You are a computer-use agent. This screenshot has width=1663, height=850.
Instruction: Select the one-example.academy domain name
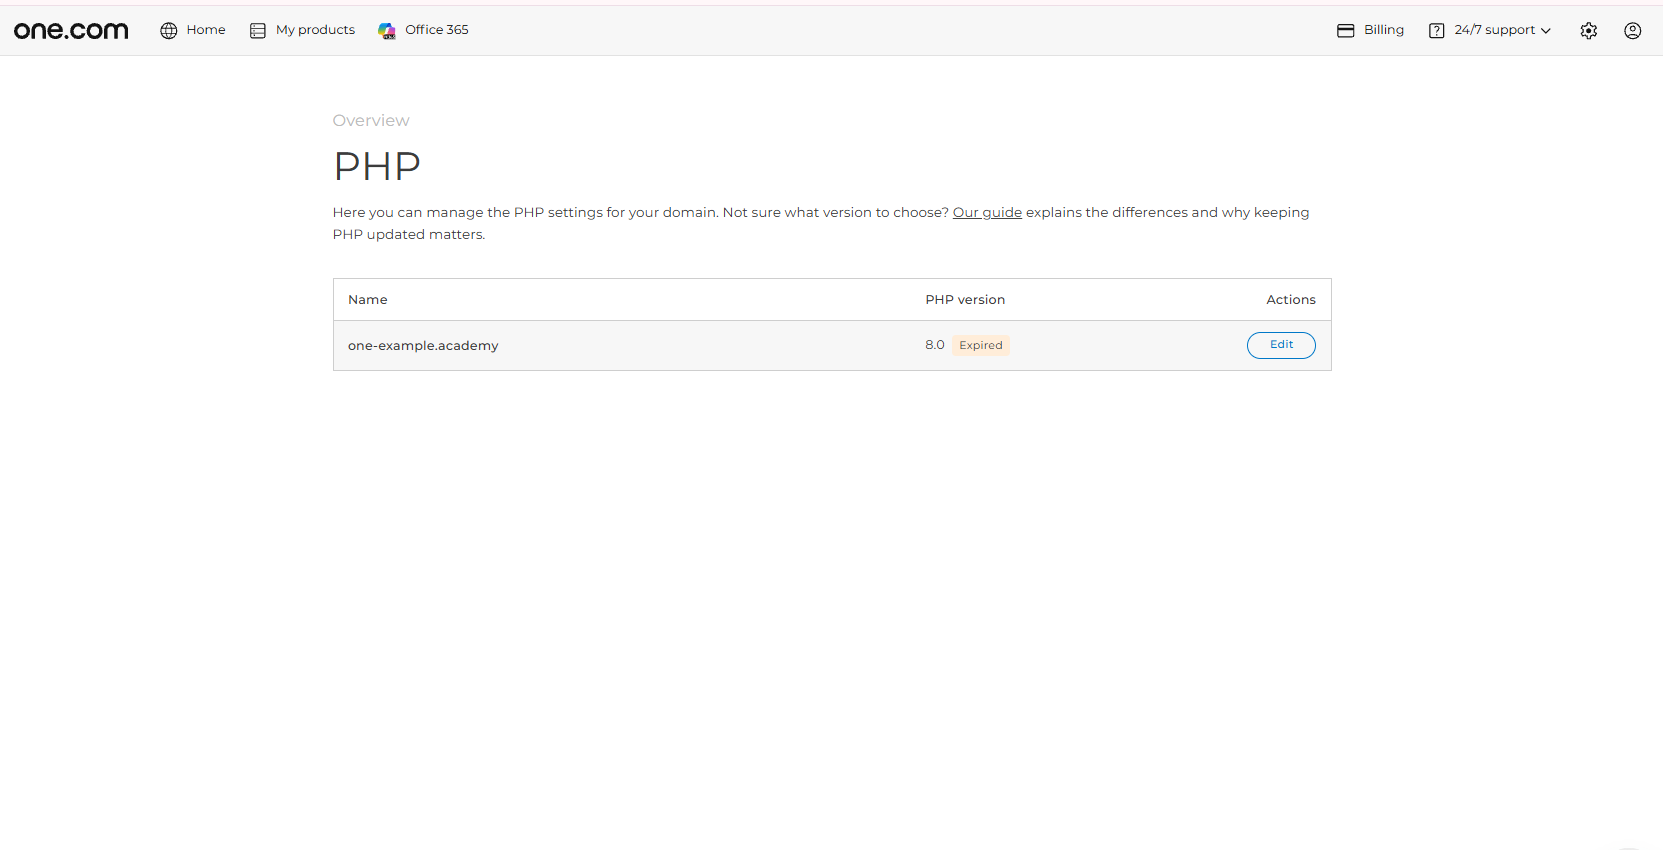[x=423, y=346]
